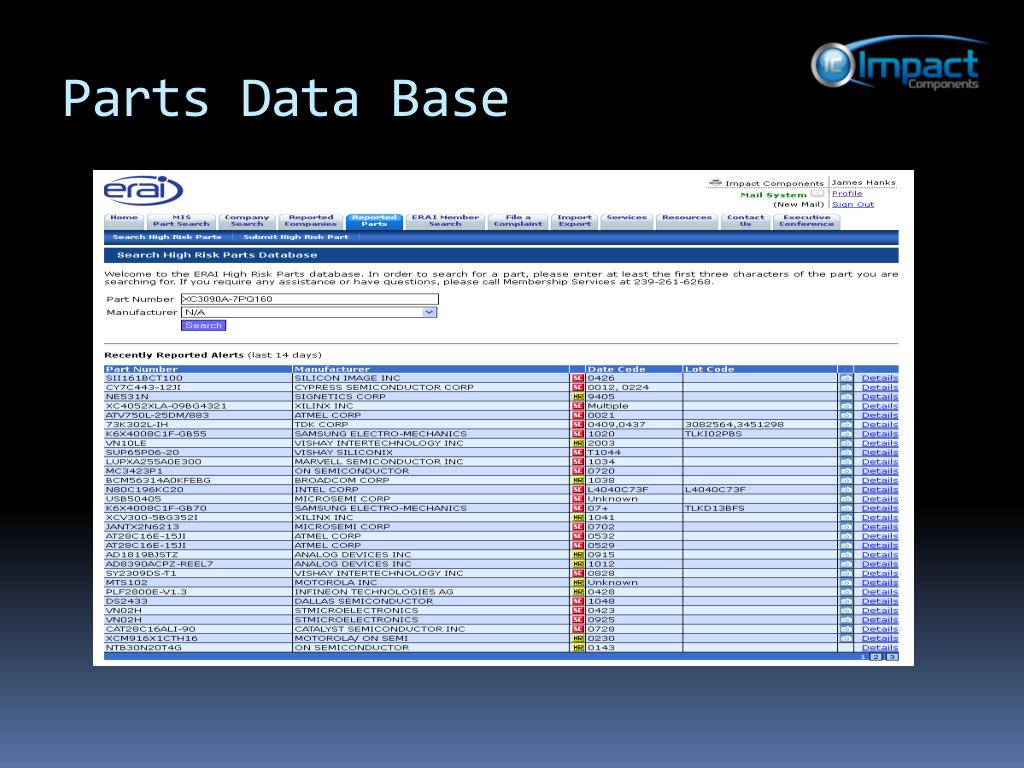Click the Sign Out link
This screenshot has width=1024, height=768.
point(852,204)
